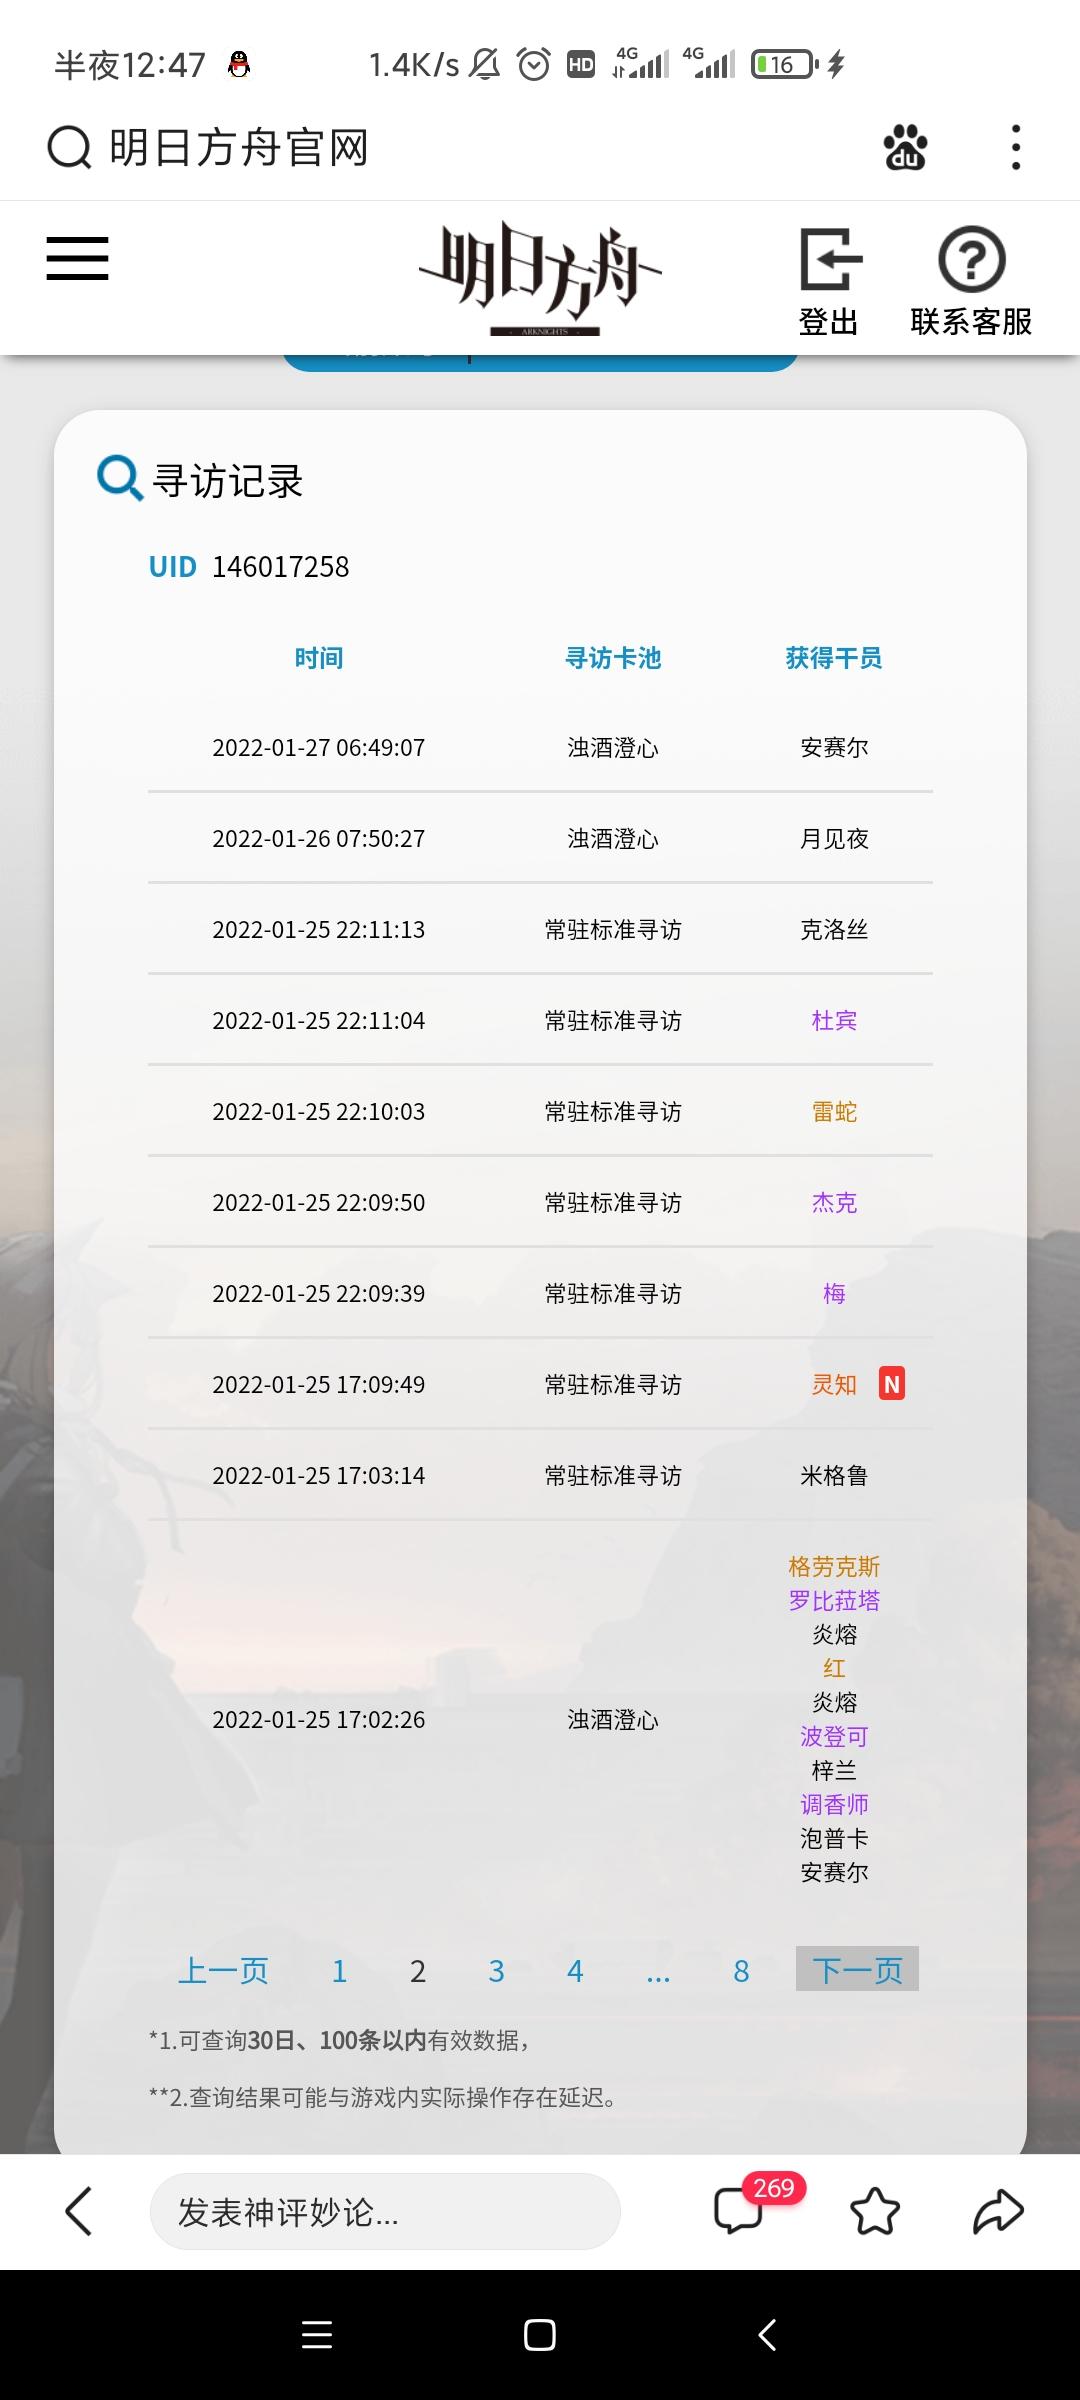Jump to page 4 of records
1080x2400 pixels.
tap(575, 1971)
